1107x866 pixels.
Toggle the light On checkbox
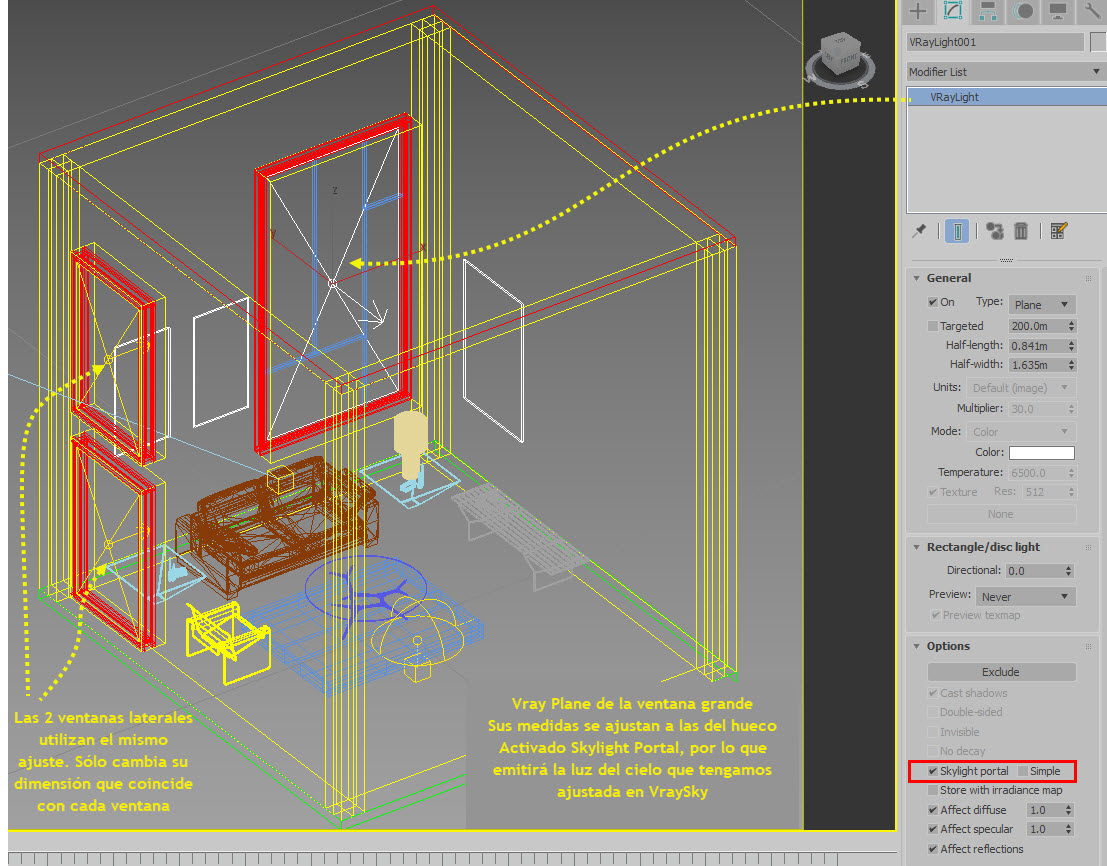click(932, 302)
